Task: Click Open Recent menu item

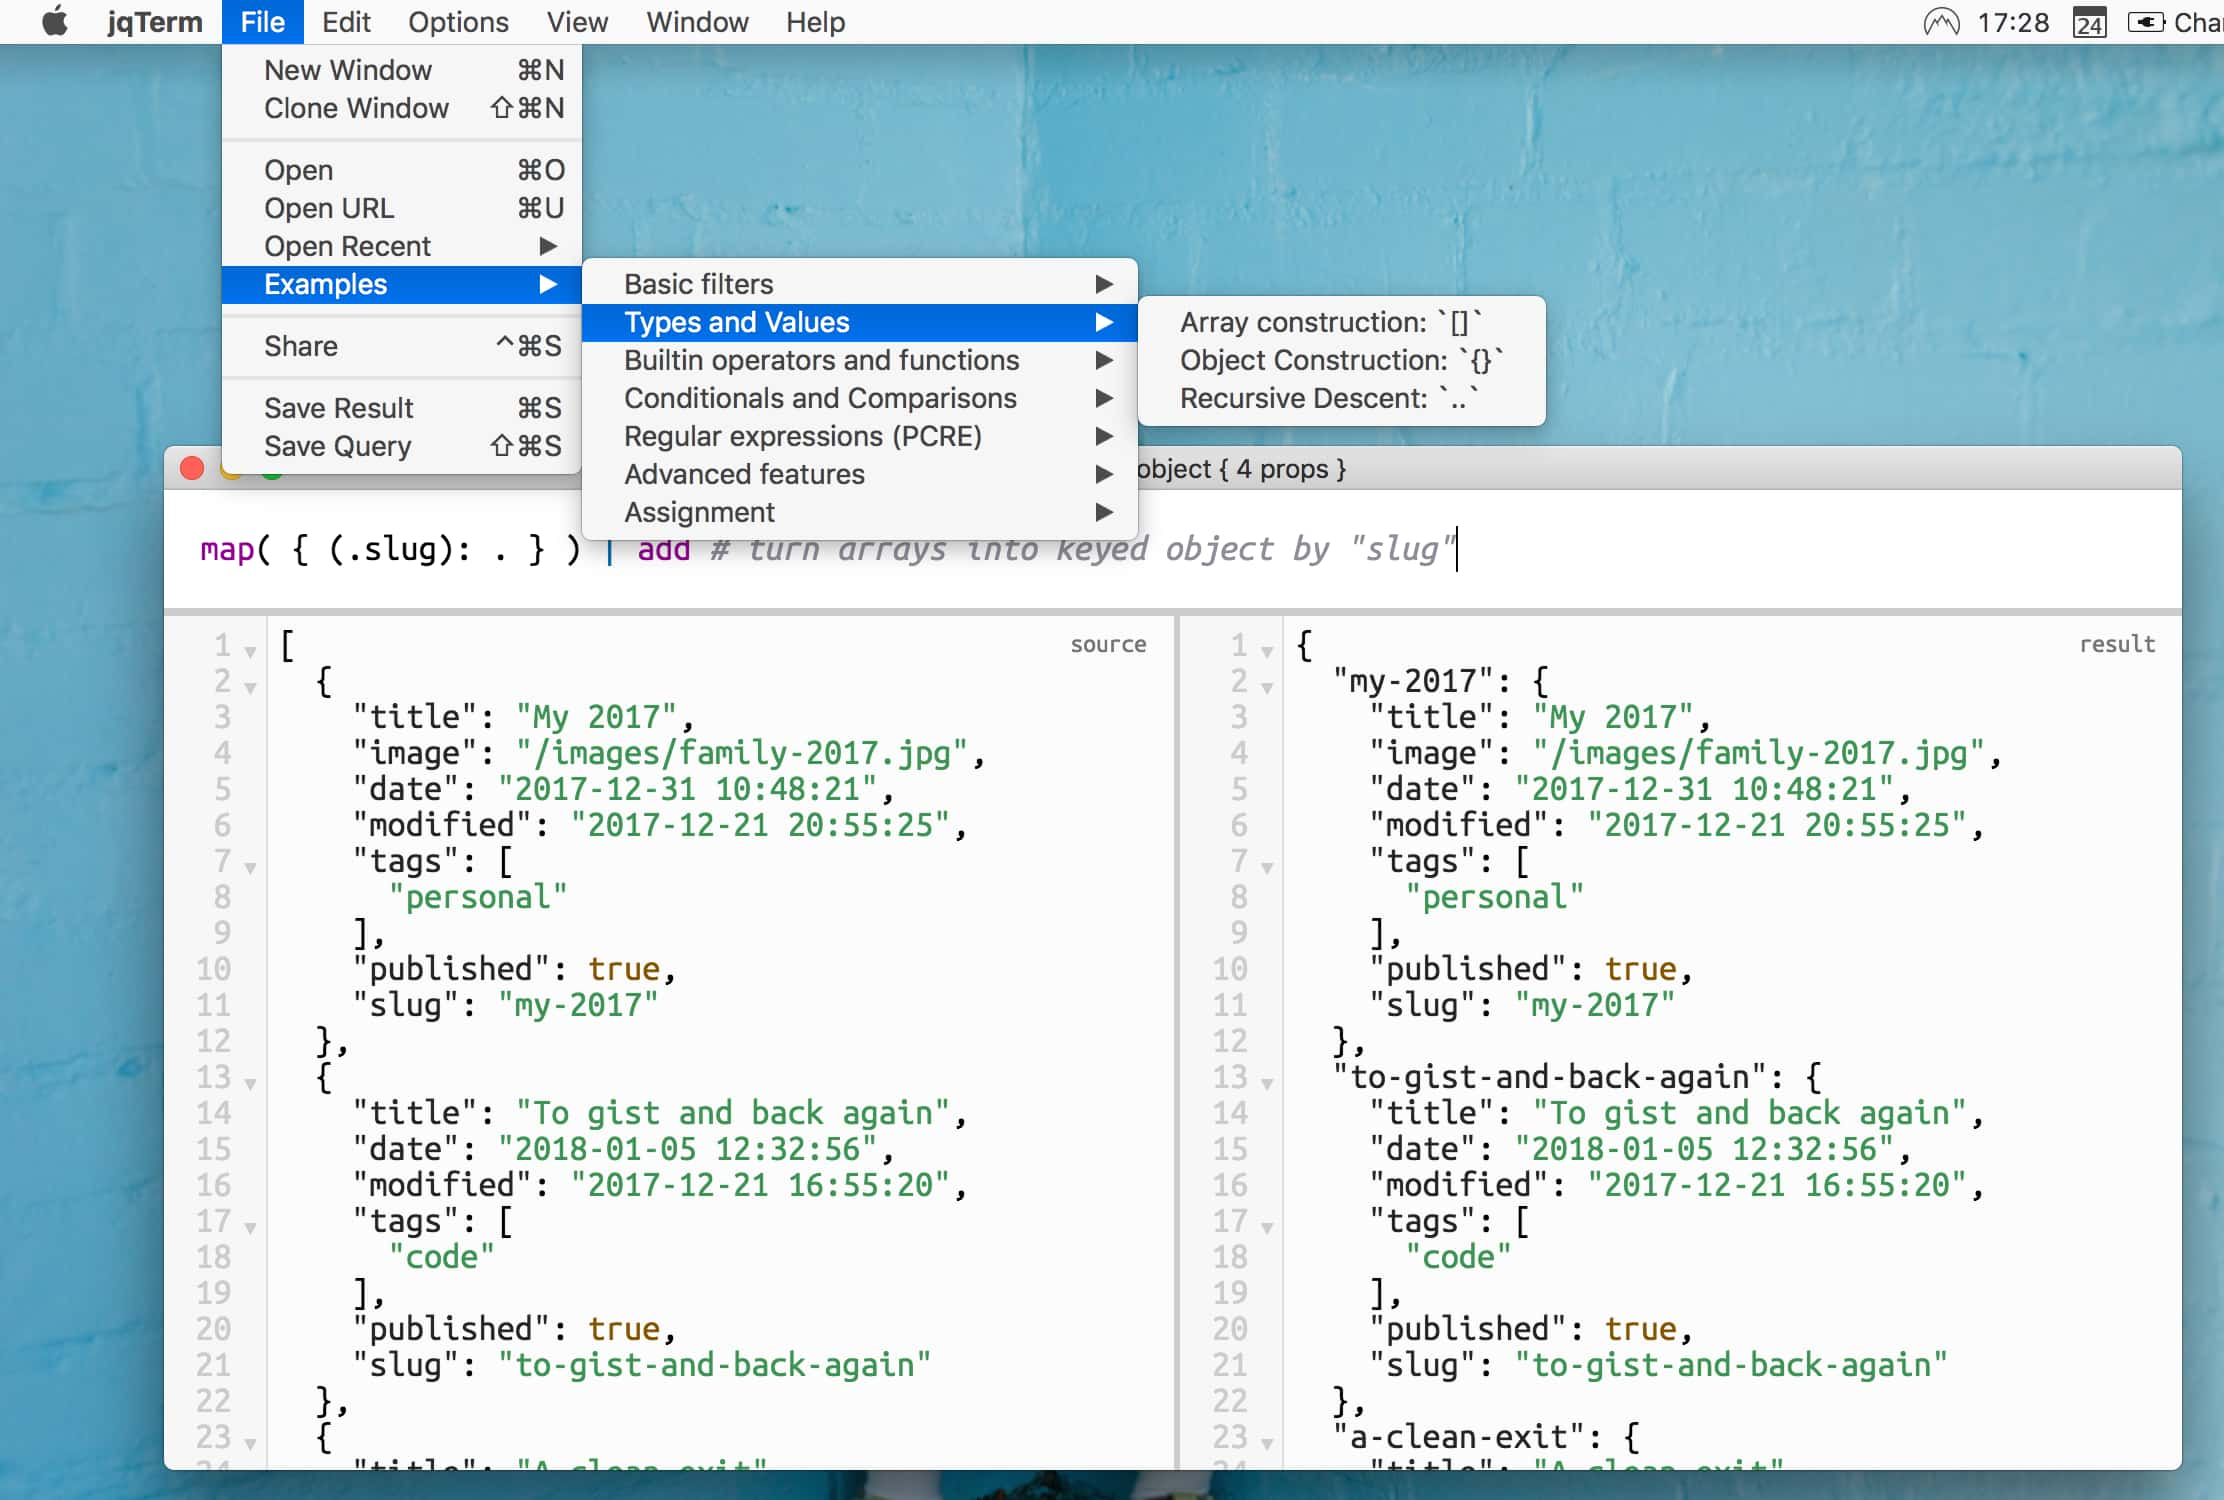Action: coord(345,246)
